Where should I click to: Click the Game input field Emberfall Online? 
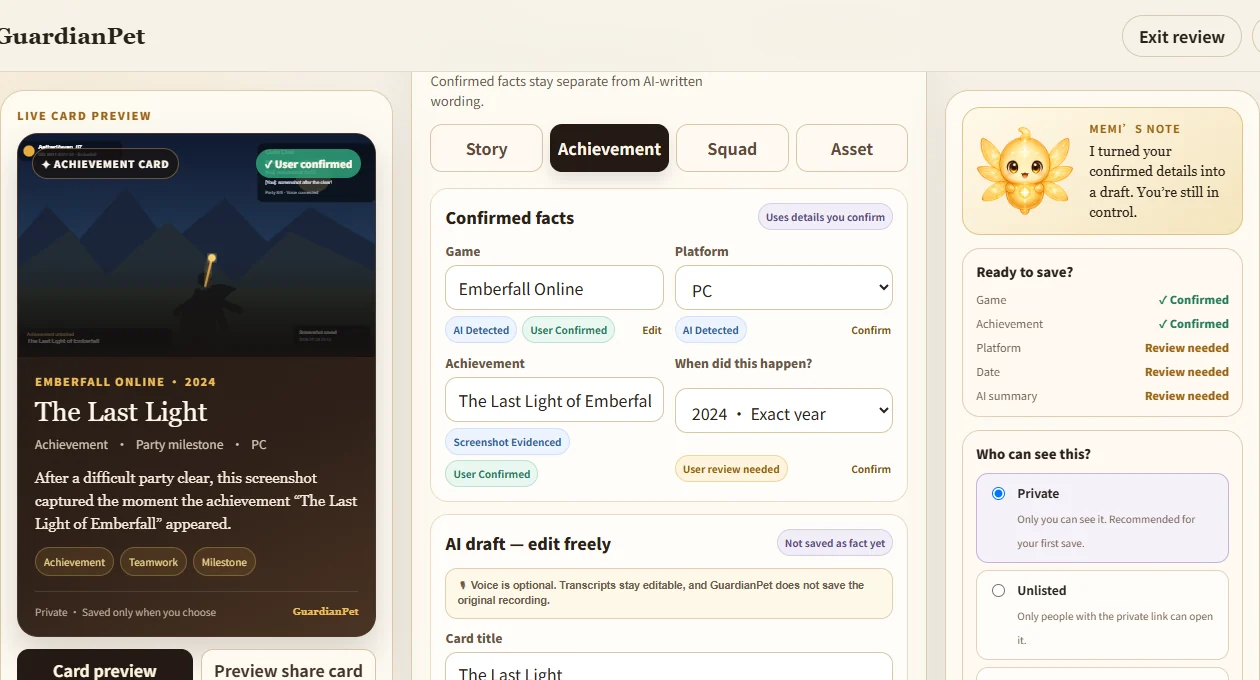554,288
